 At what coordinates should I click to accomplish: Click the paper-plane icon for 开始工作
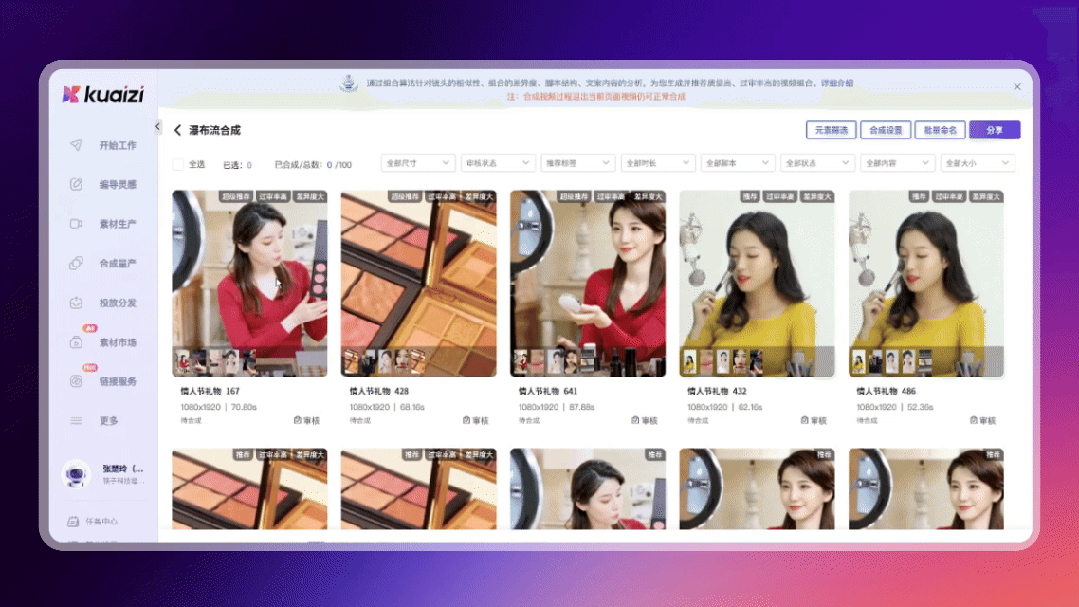tap(76, 145)
